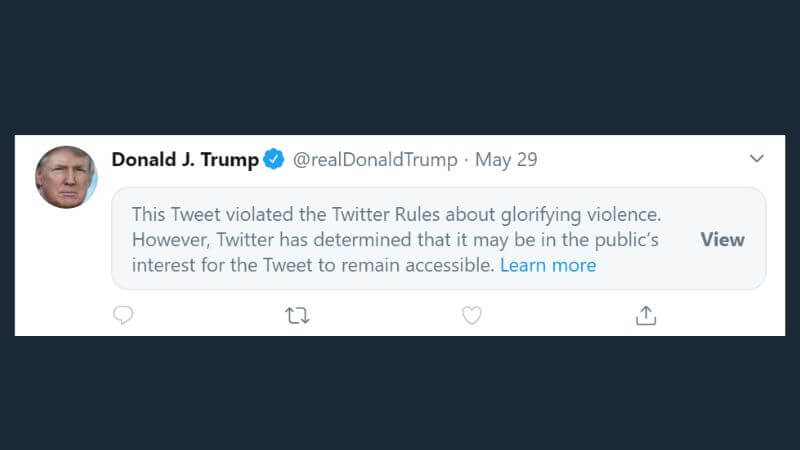Open the profile avatar photo

[66, 177]
